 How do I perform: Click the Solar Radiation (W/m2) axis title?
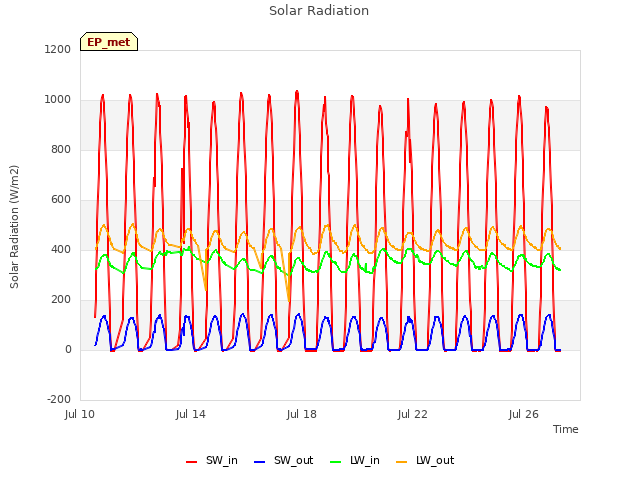tap(14, 227)
